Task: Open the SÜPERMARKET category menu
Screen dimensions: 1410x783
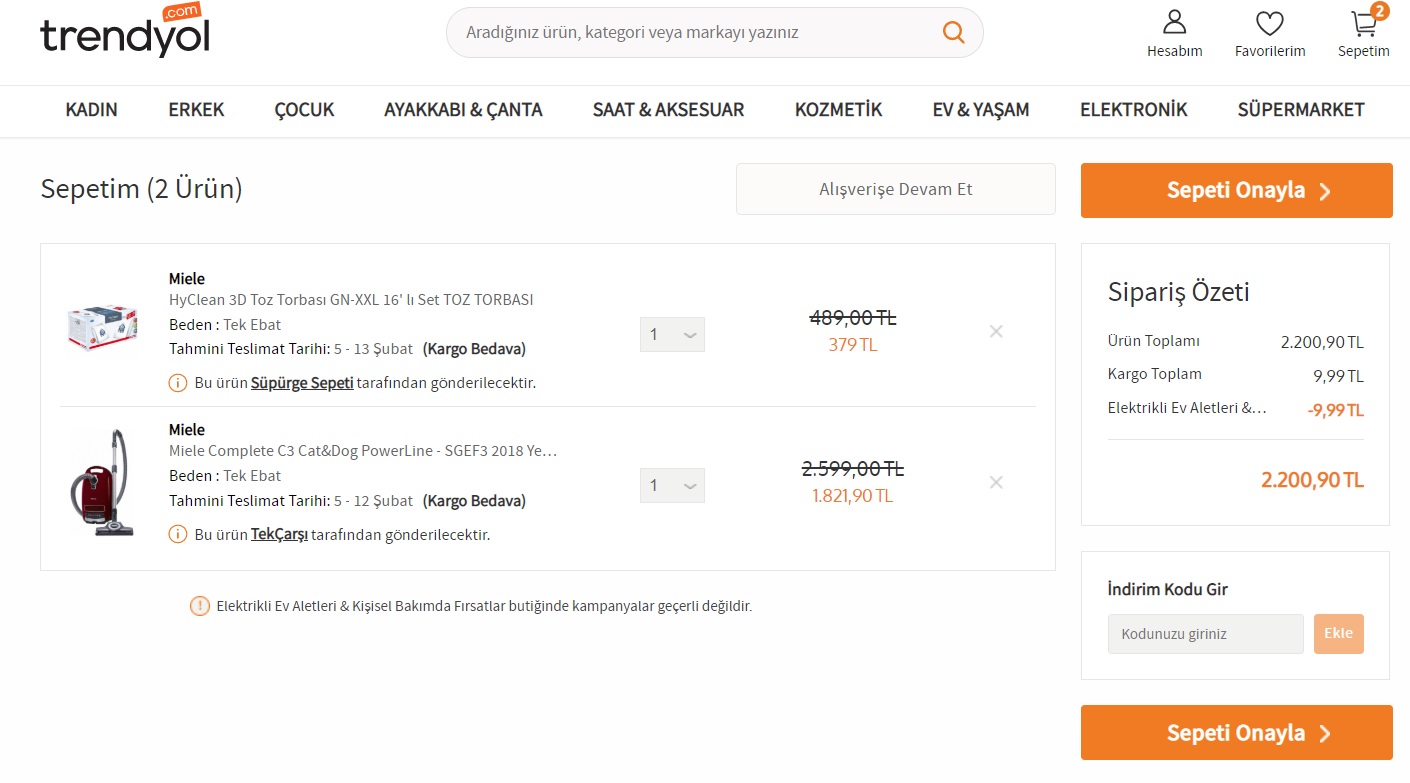Action: [x=1301, y=110]
